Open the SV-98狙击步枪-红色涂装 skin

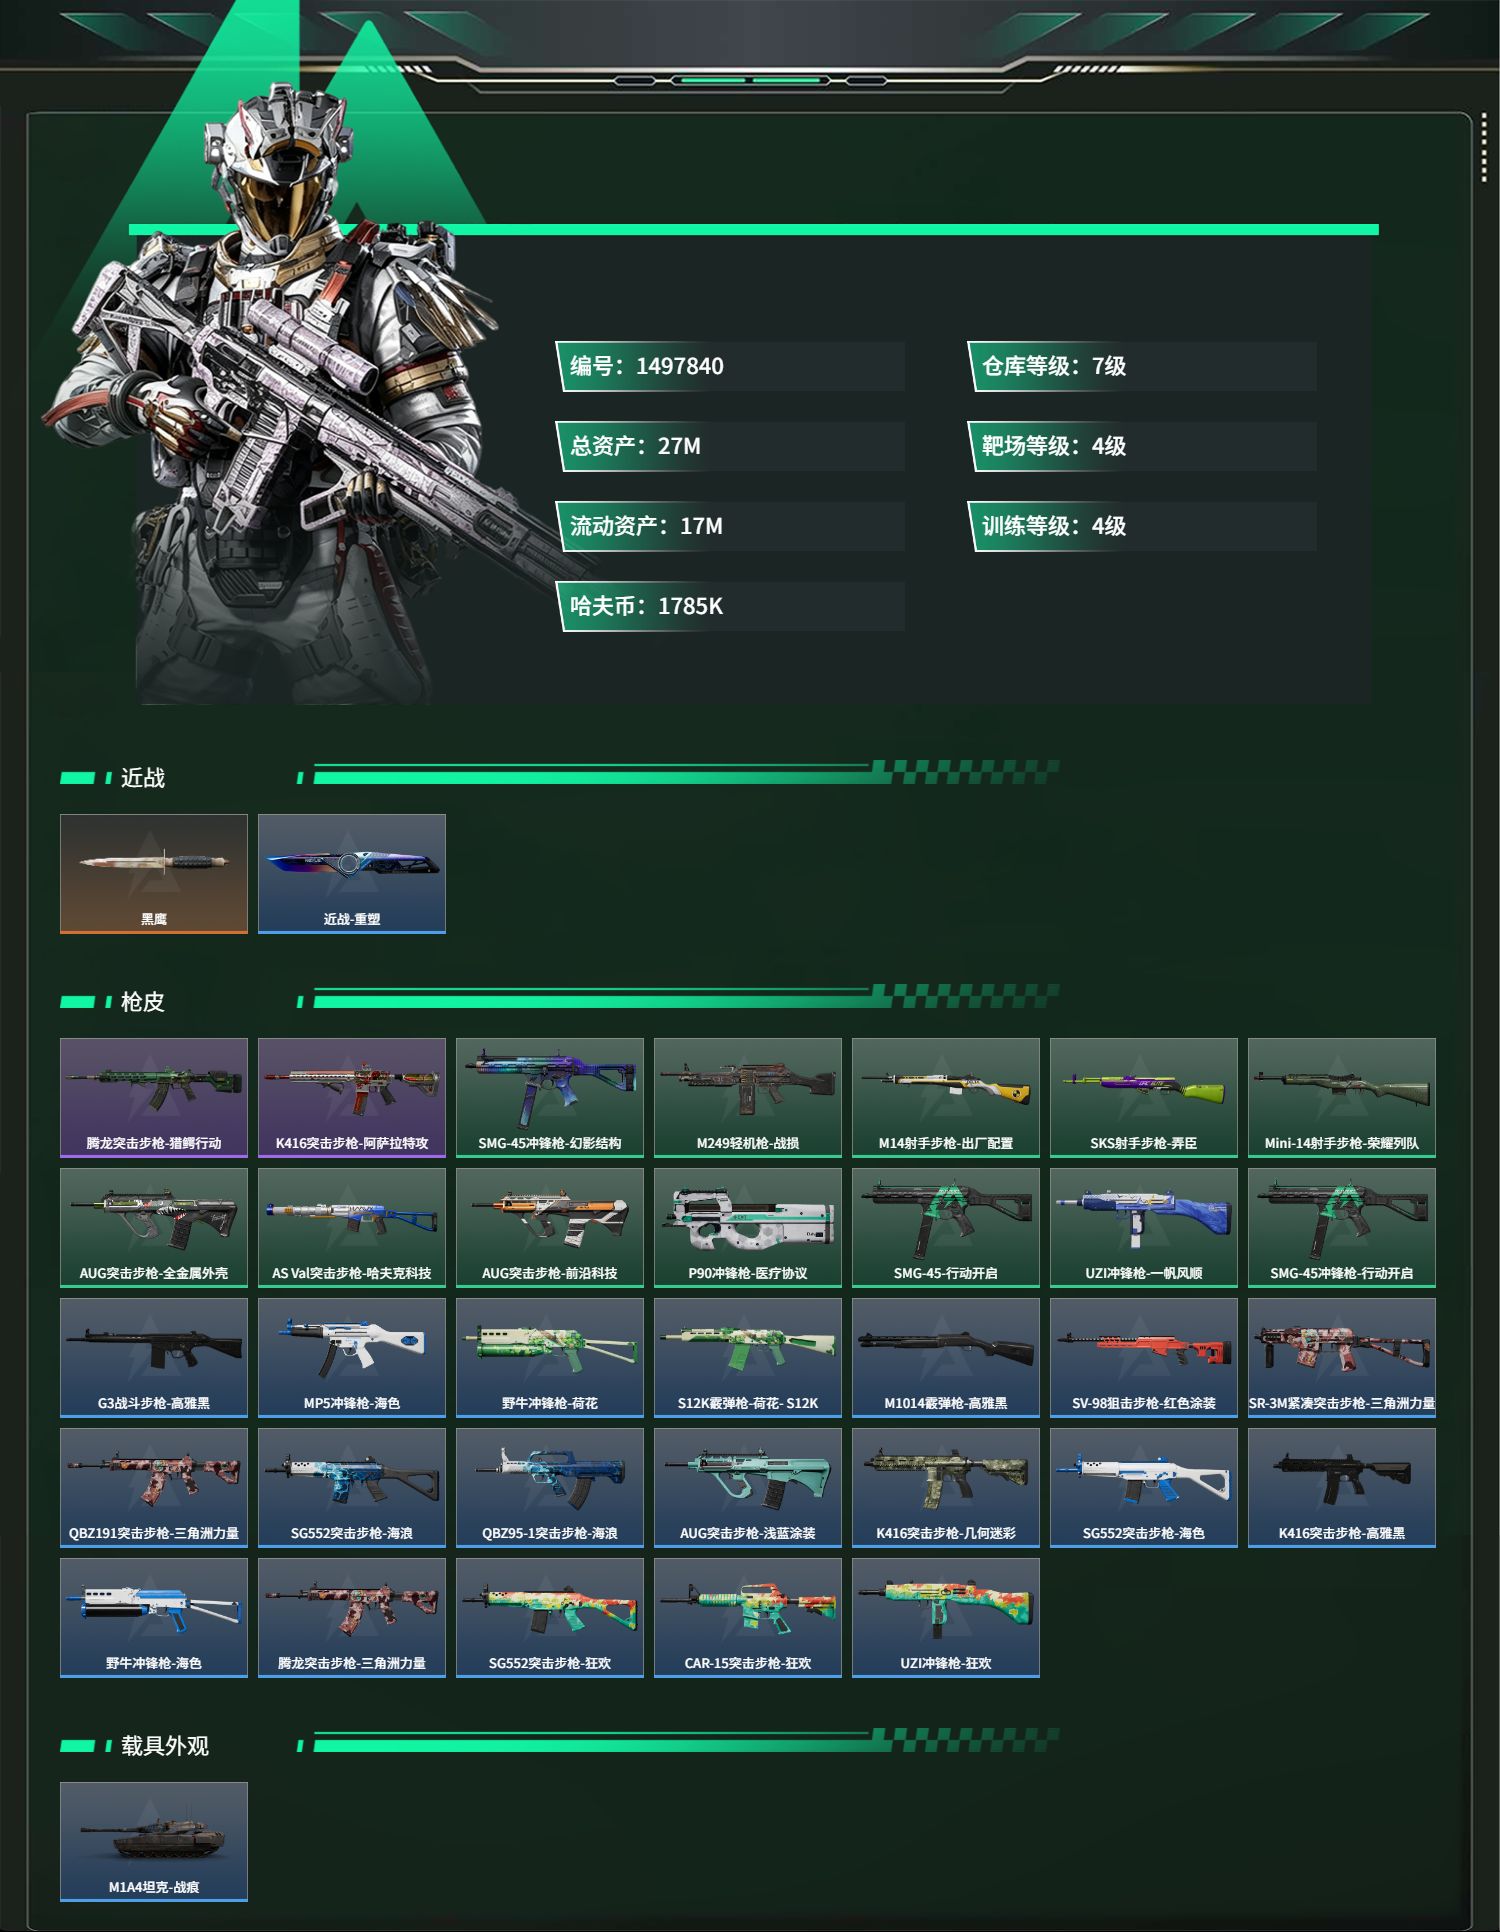tap(1144, 1358)
